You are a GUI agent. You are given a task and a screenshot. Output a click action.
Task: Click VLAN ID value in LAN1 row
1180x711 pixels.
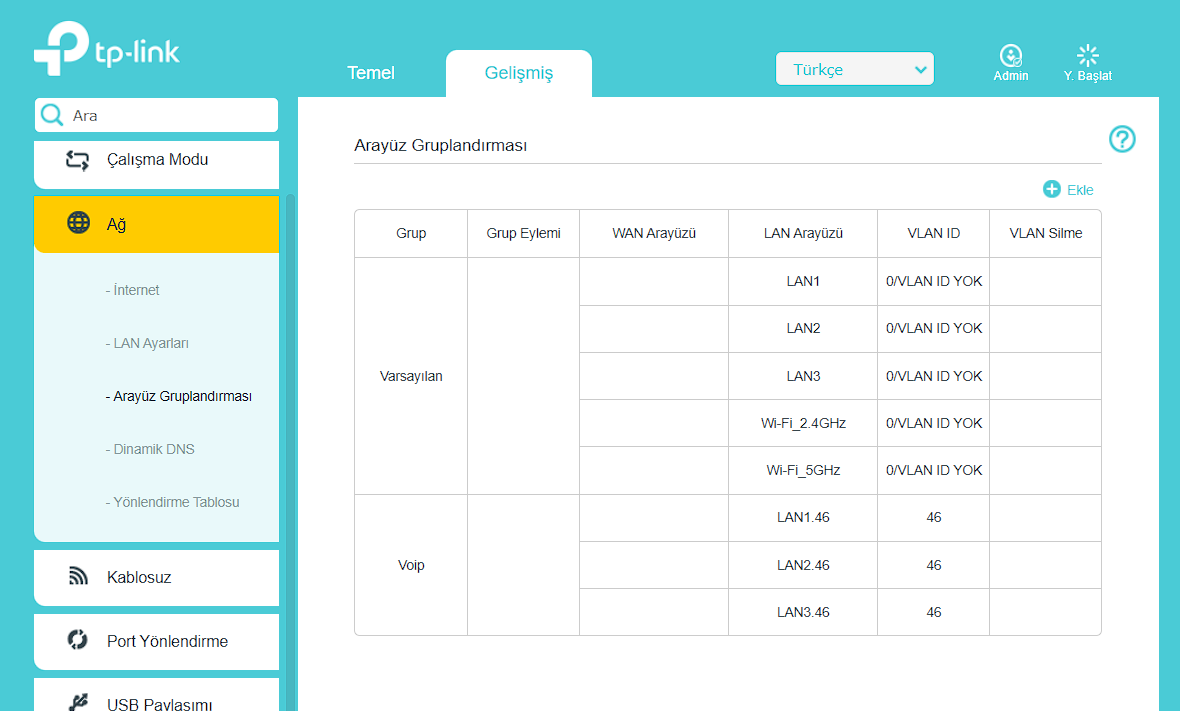click(x=933, y=281)
